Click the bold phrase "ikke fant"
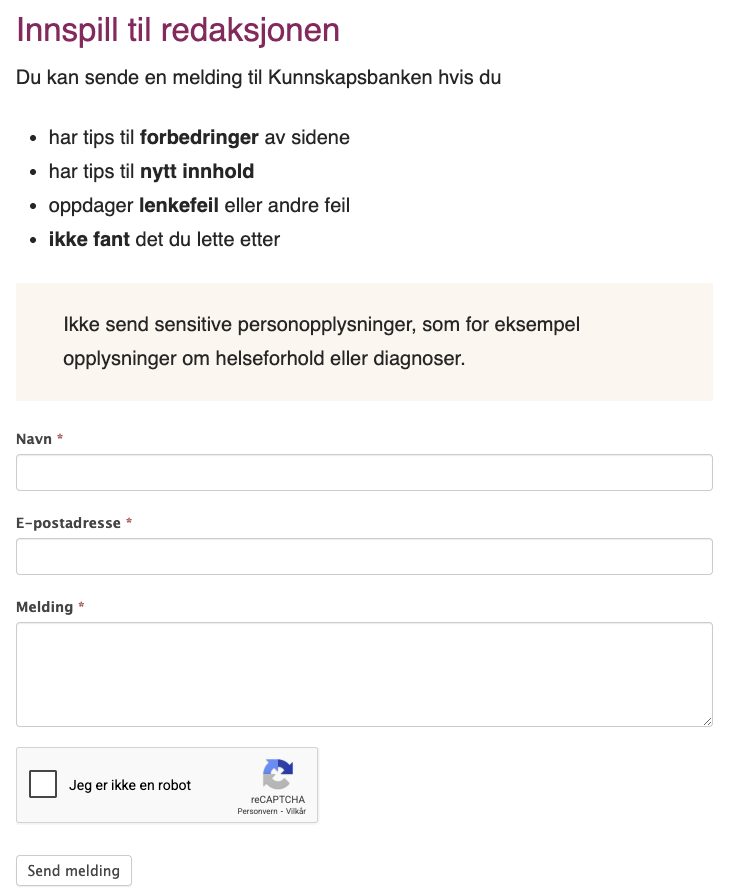The height and width of the screenshot is (896, 730). 88,239
